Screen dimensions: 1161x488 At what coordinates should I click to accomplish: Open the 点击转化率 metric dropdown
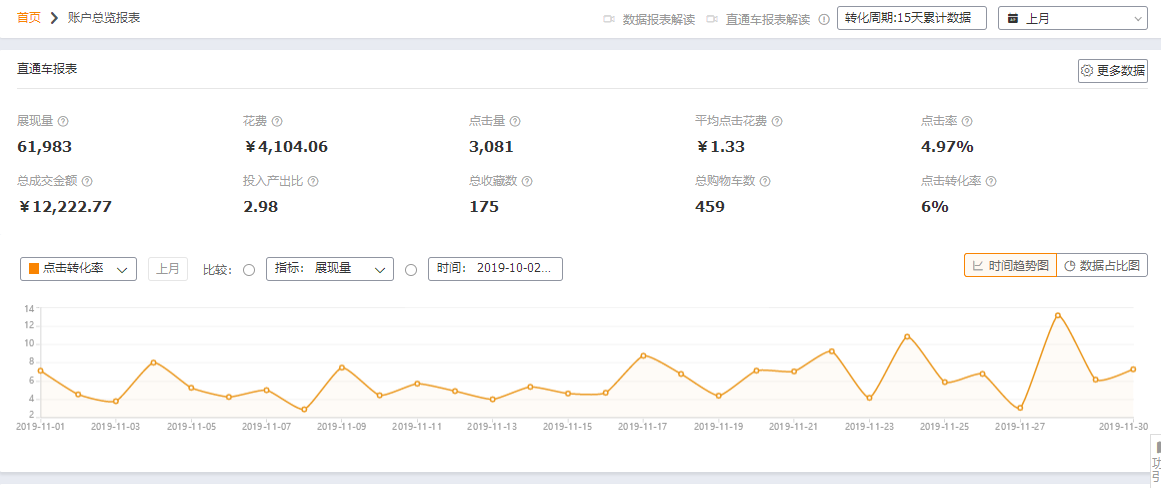78,269
